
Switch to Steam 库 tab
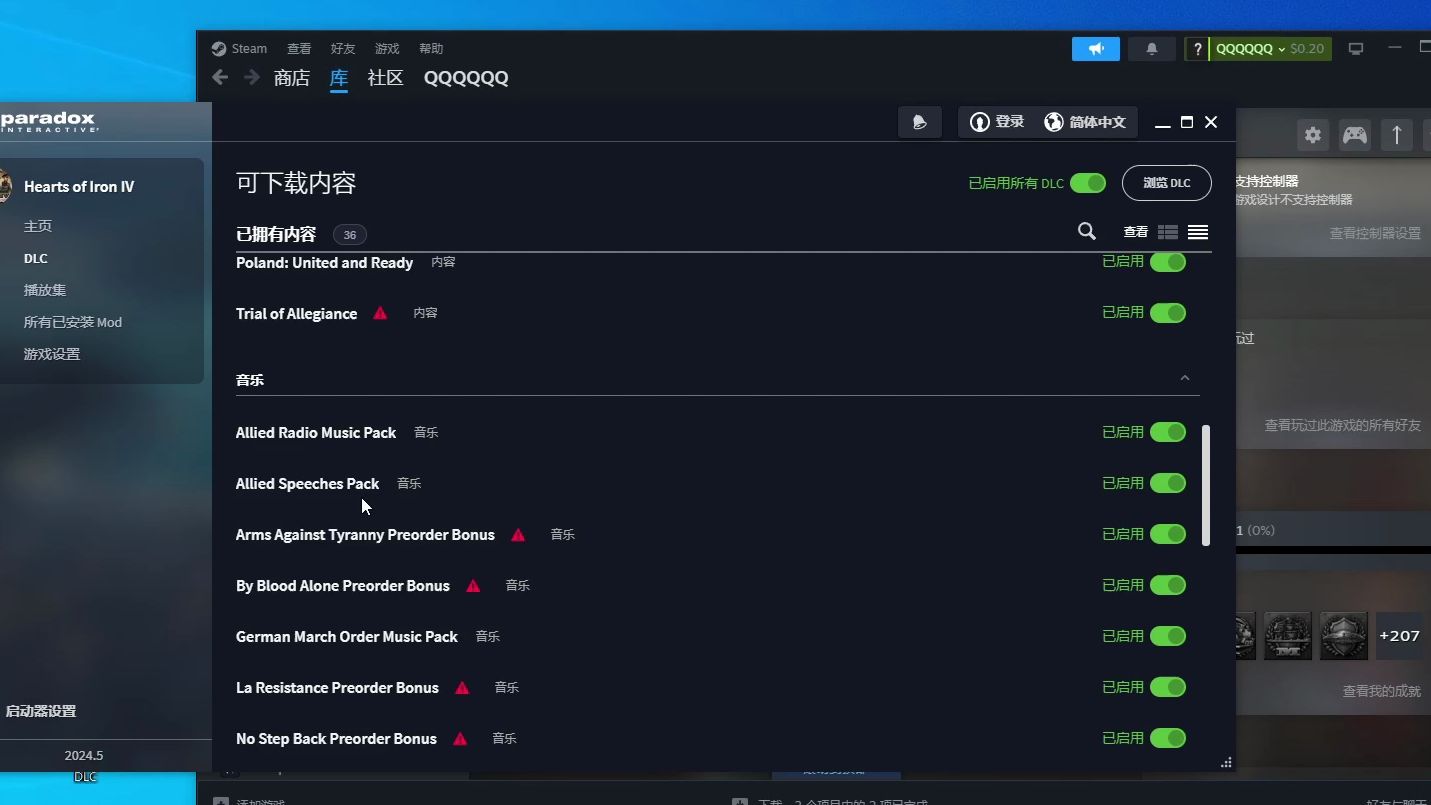click(x=339, y=78)
